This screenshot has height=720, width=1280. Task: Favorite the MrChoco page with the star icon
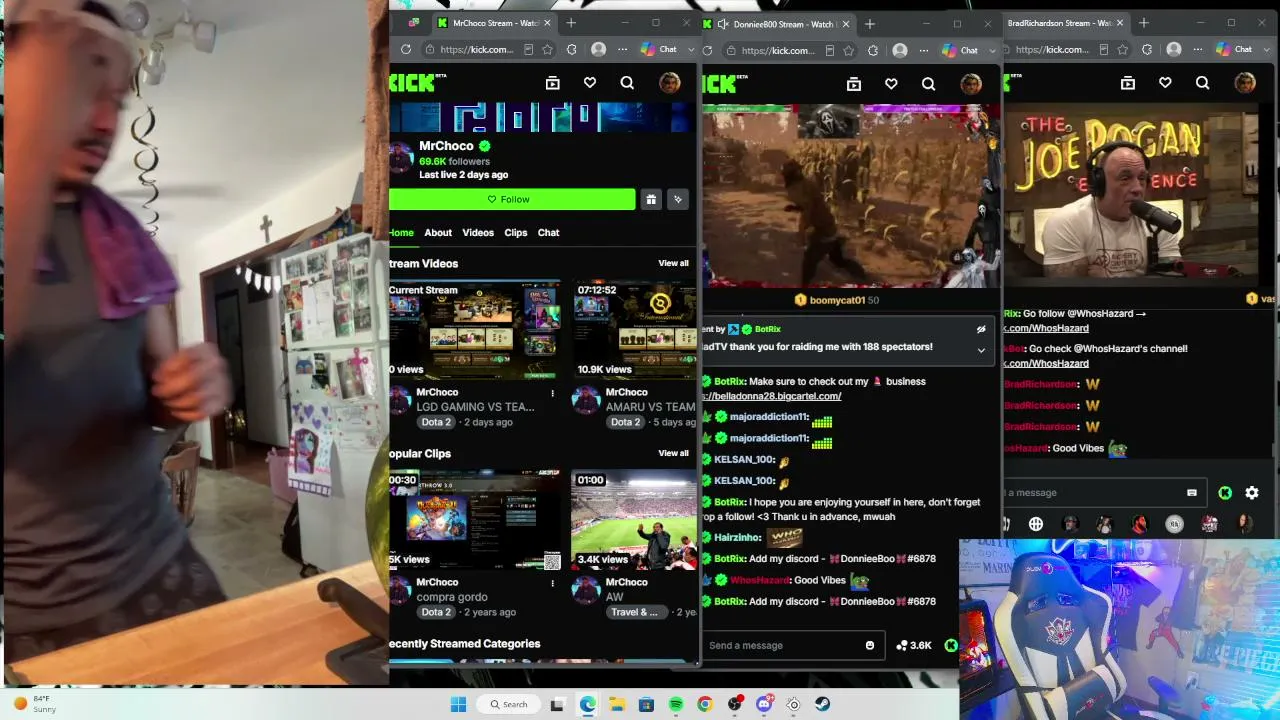[x=547, y=49]
